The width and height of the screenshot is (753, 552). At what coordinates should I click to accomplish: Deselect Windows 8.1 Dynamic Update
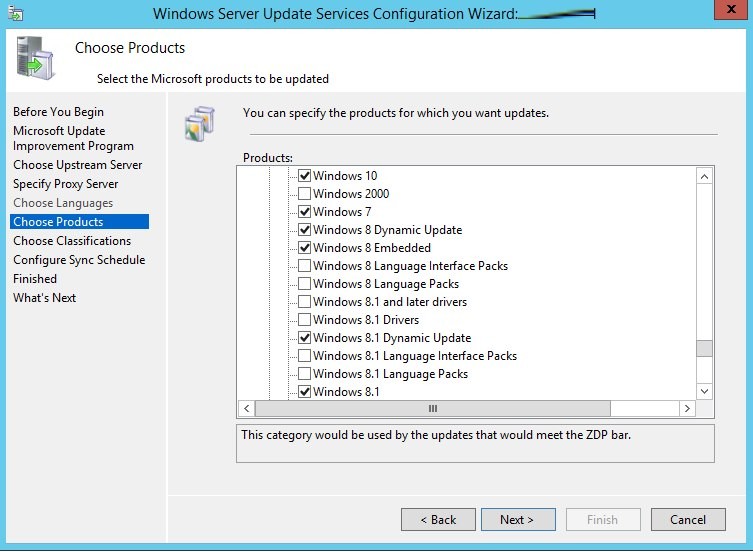click(305, 338)
